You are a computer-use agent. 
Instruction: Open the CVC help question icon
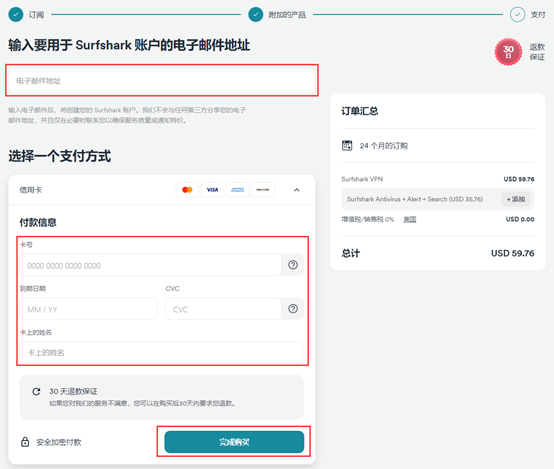pyautogui.click(x=293, y=309)
